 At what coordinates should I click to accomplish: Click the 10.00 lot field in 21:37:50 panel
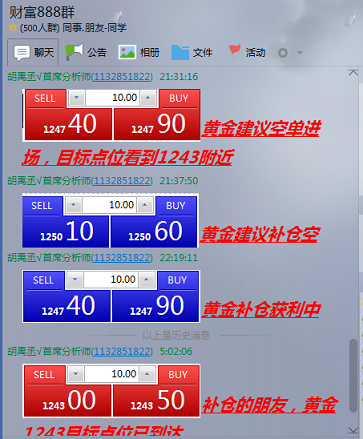[x=109, y=205]
